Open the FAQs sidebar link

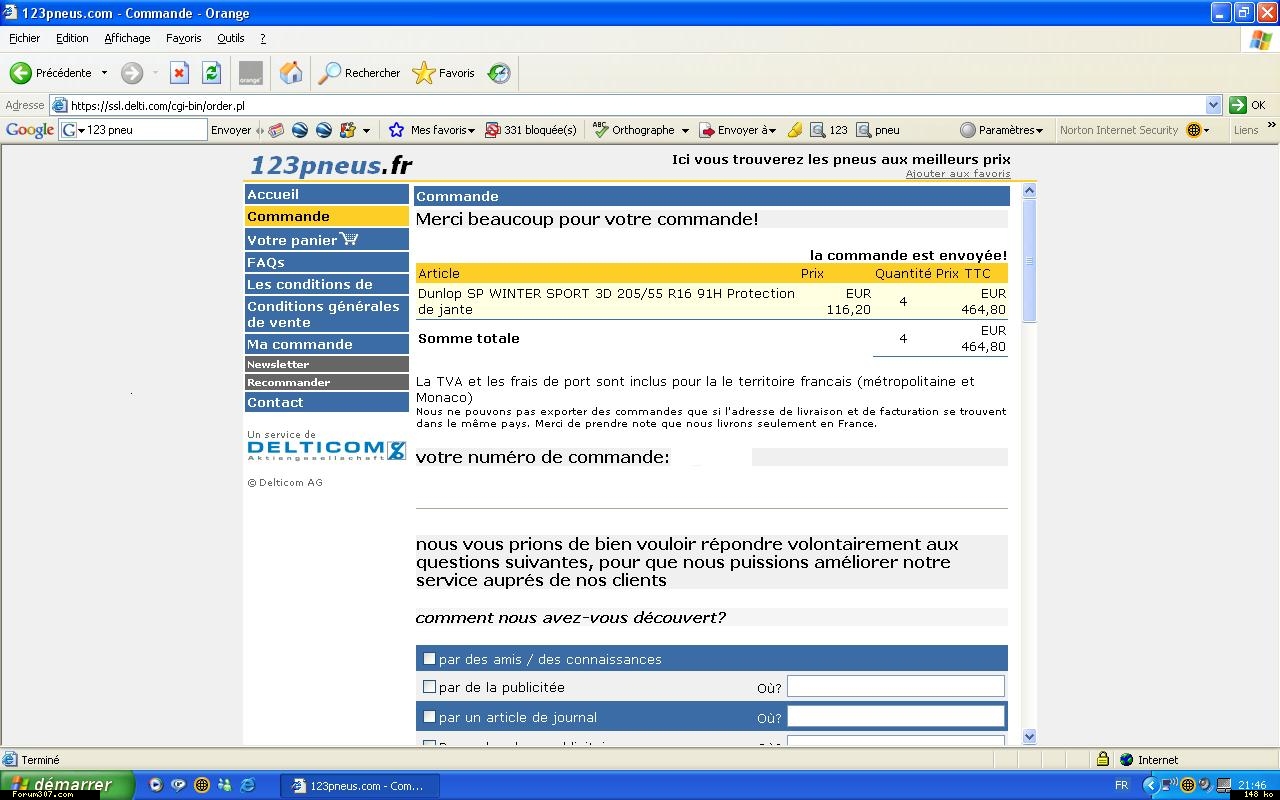[x=266, y=262]
